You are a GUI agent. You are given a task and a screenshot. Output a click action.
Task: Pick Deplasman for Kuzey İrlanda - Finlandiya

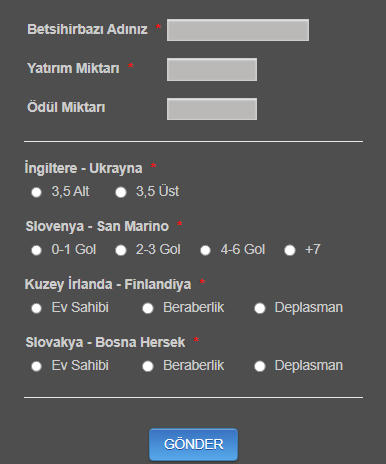[x=260, y=308]
